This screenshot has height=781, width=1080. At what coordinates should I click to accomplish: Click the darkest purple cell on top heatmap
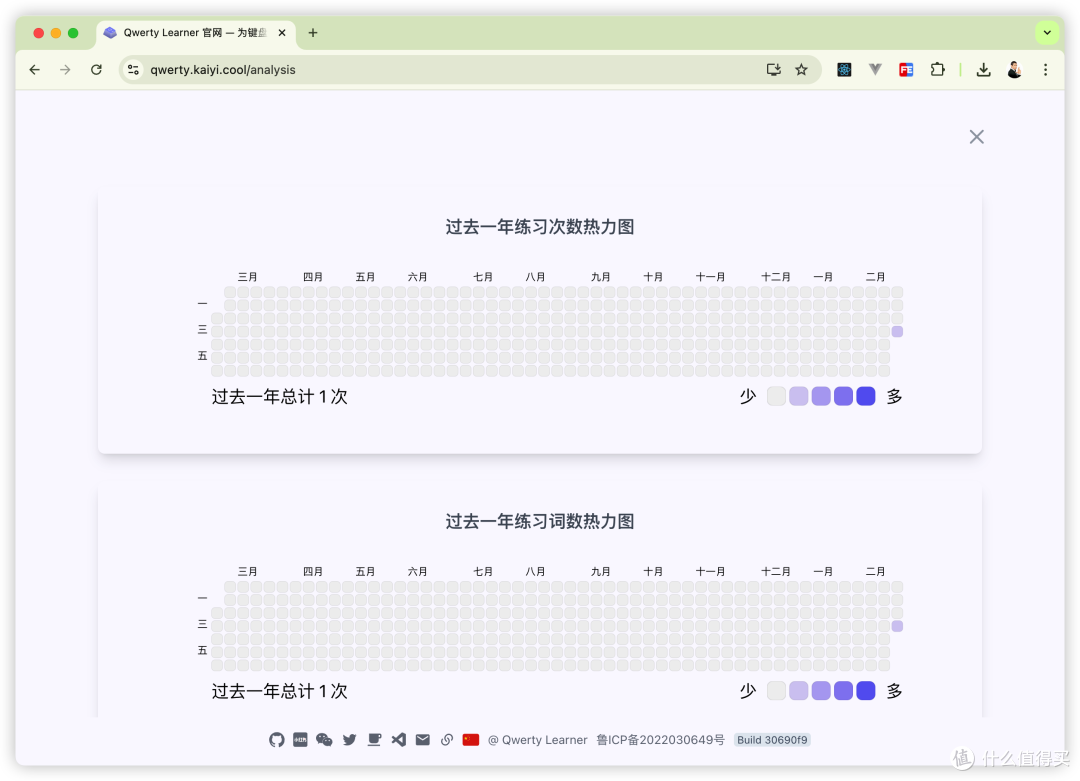pos(897,330)
